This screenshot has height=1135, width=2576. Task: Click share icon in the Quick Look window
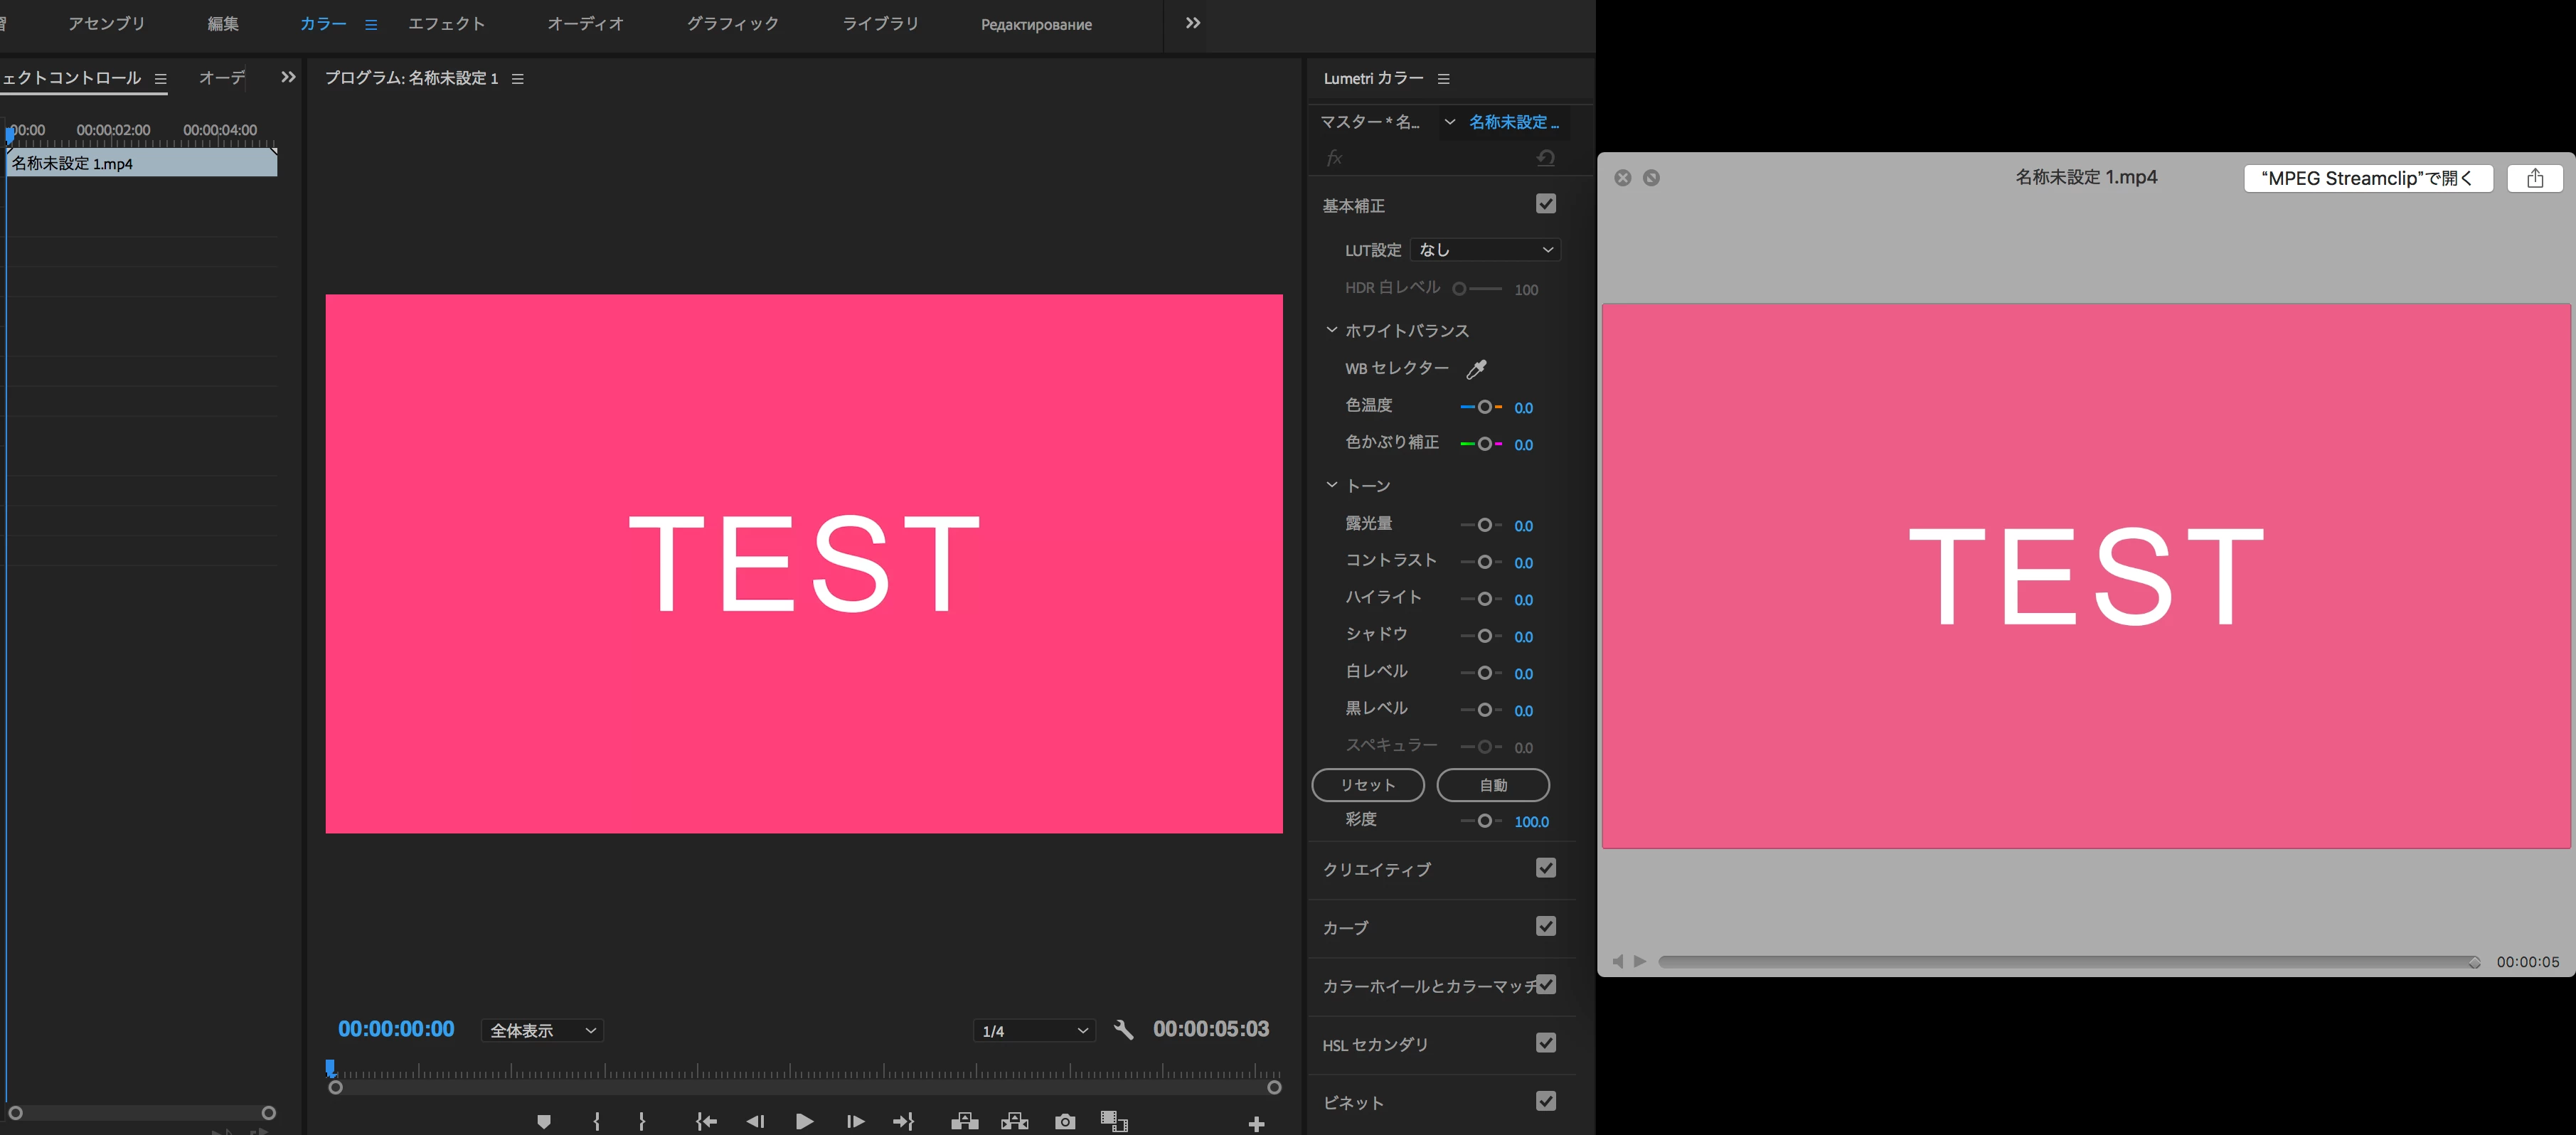point(2534,178)
